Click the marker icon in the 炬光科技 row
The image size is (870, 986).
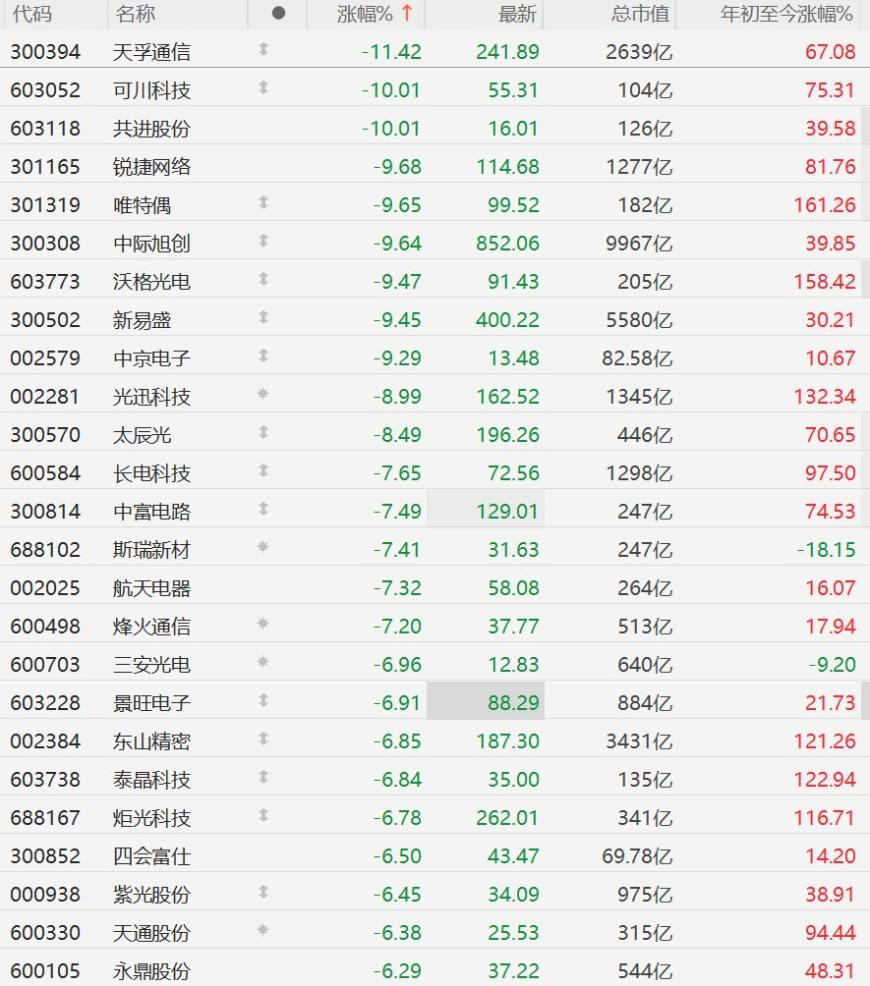263,816
